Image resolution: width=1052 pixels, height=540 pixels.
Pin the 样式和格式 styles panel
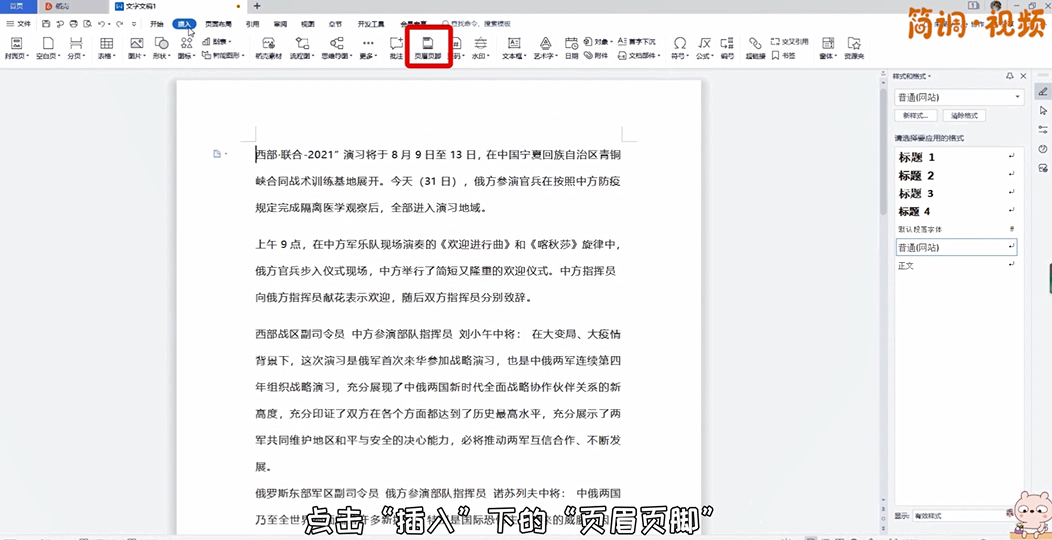1010,76
